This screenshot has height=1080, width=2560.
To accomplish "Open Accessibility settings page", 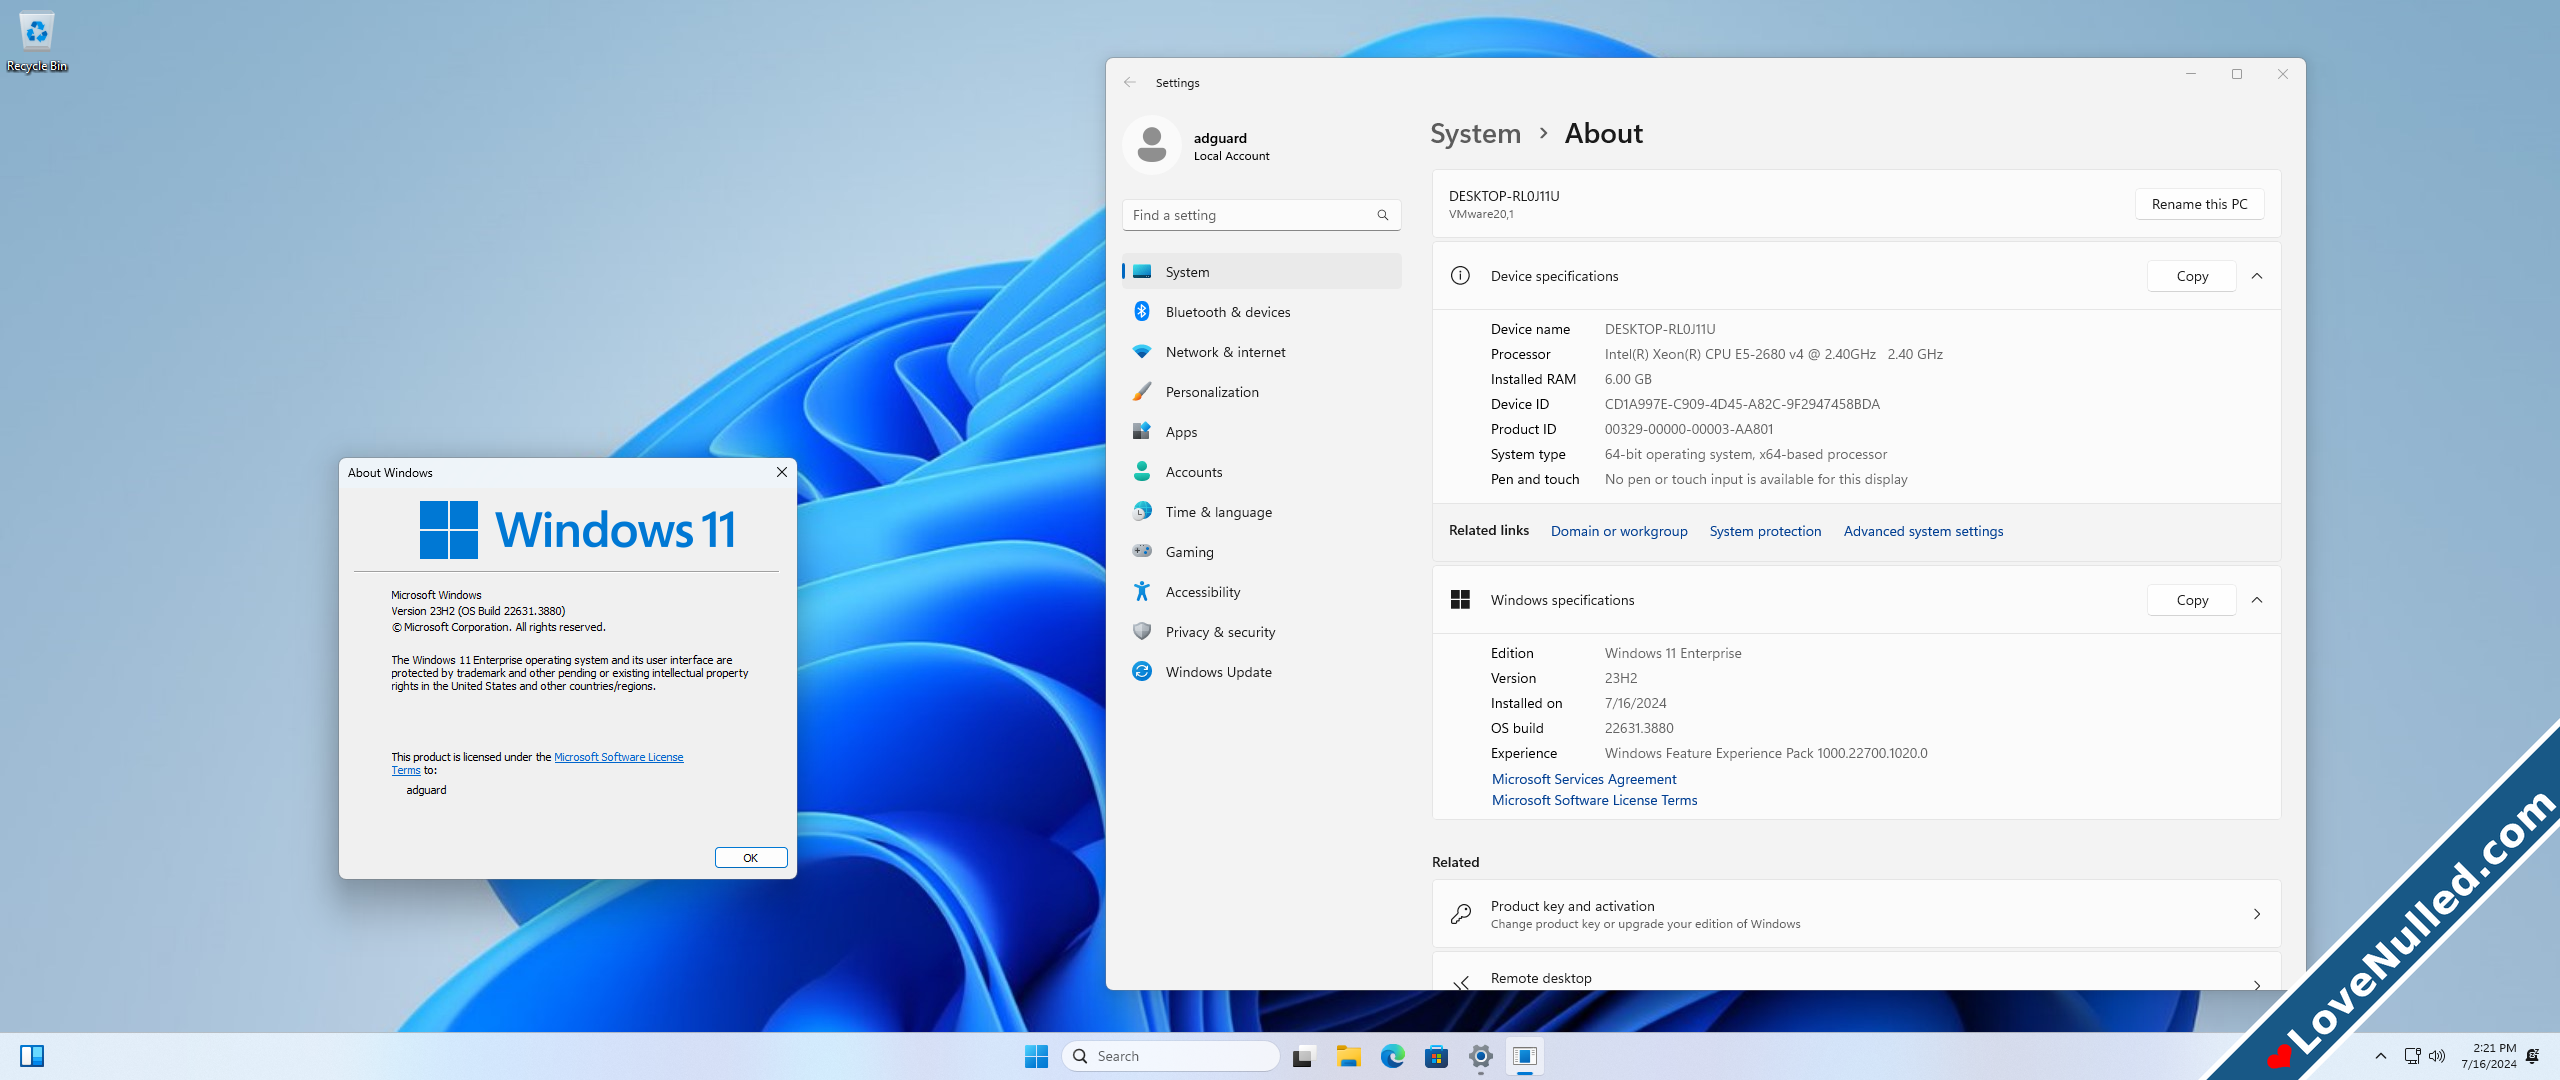I will [1261, 592].
